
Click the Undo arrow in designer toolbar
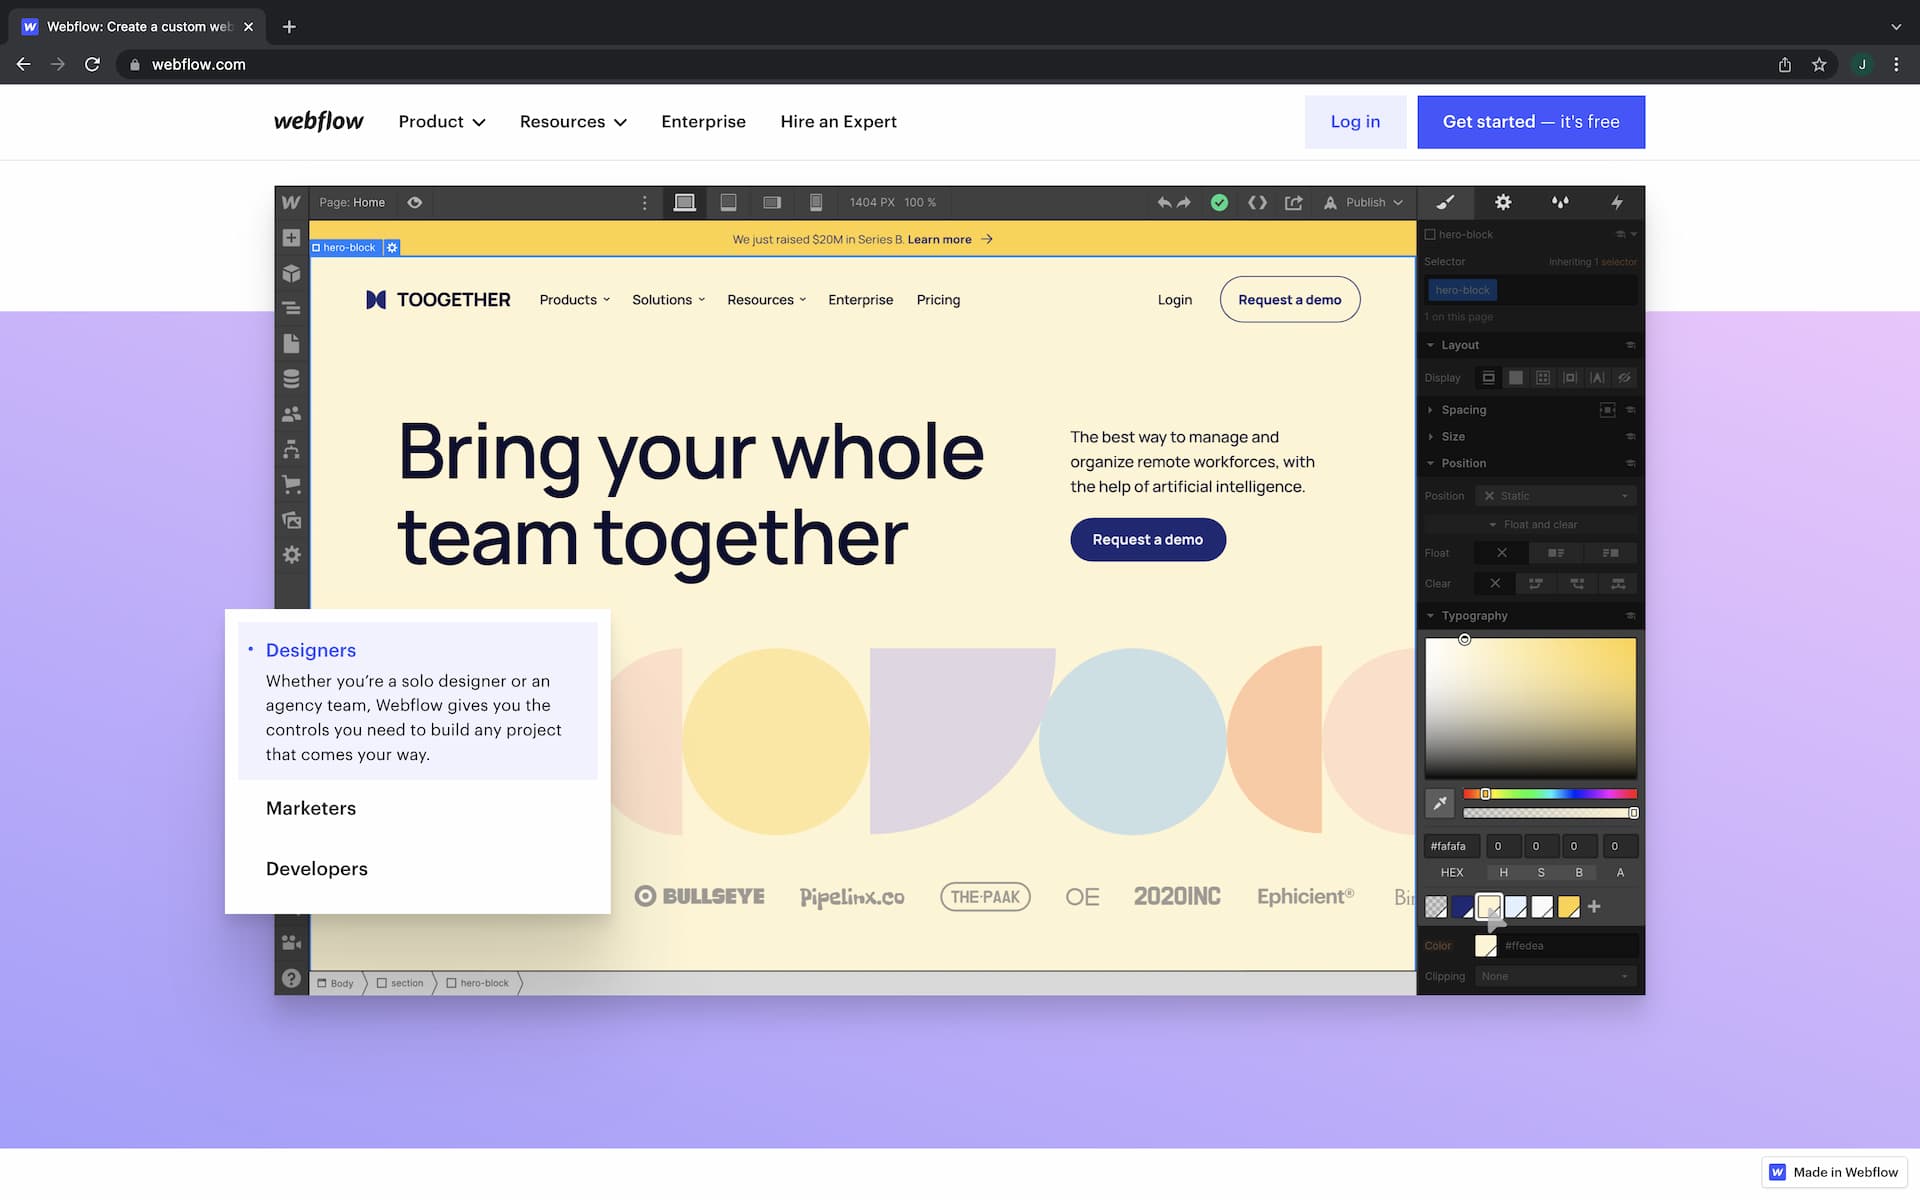1164,202
